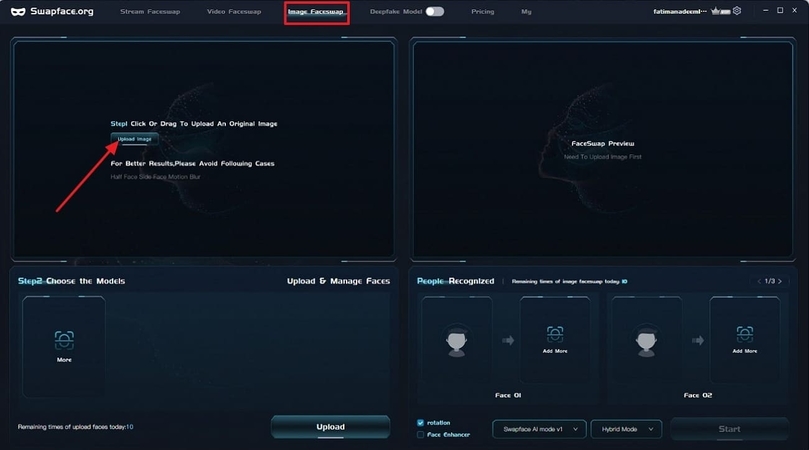Screen dimensions: 809x450
Task: Open the My tab
Action: [x=526, y=11]
